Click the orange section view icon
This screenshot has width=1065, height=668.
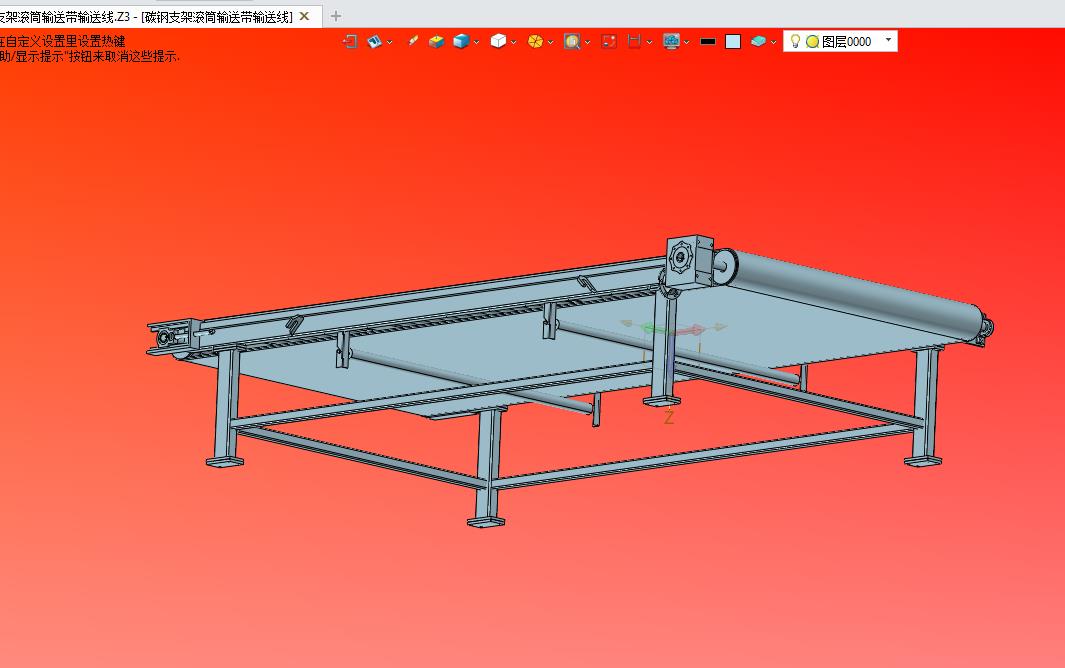coord(535,41)
